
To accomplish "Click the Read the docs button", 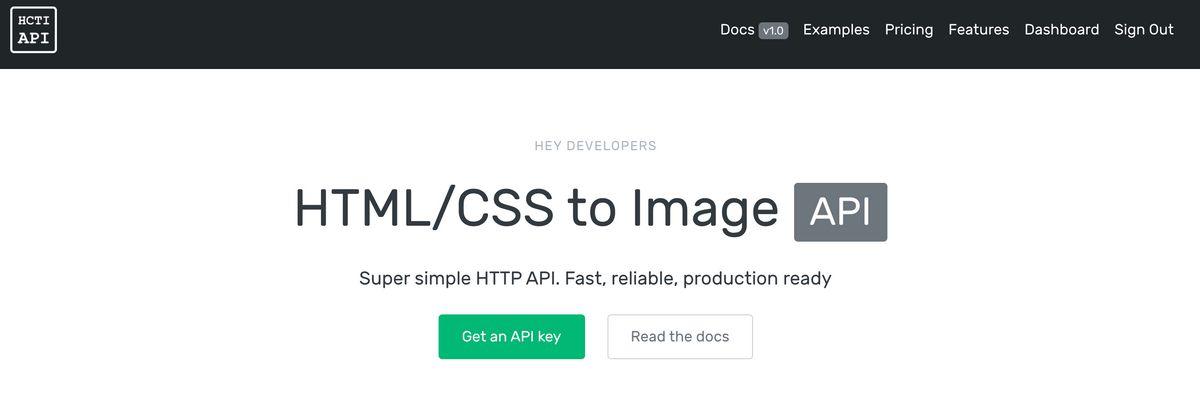I will pyautogui.click(x=680, y=337).
